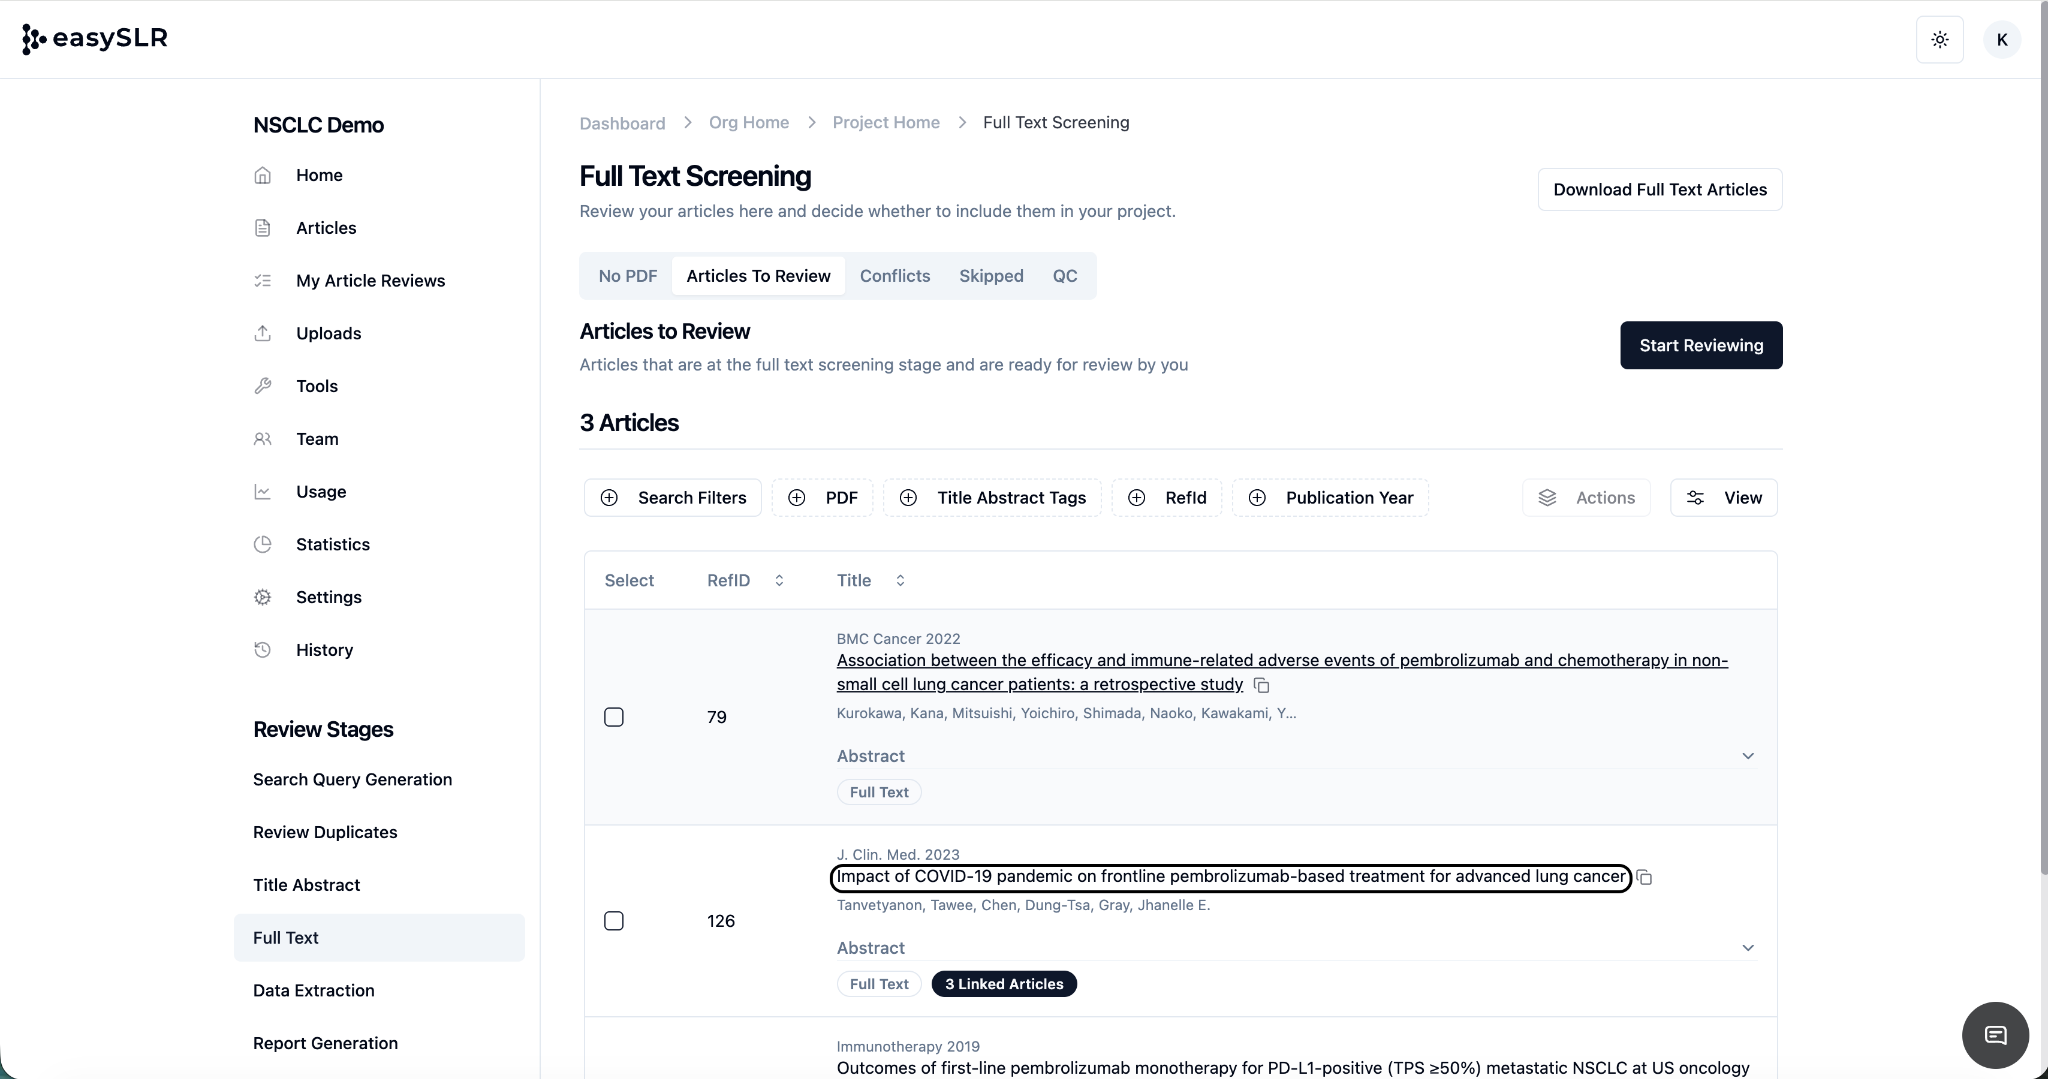
Task: Switch to the No PDF tab
Action: coord(627,276)
